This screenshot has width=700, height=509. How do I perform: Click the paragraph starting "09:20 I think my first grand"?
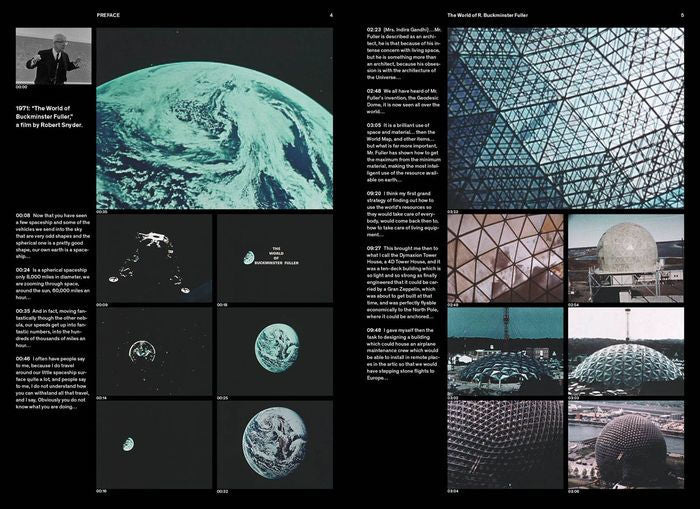click(403, 214)
